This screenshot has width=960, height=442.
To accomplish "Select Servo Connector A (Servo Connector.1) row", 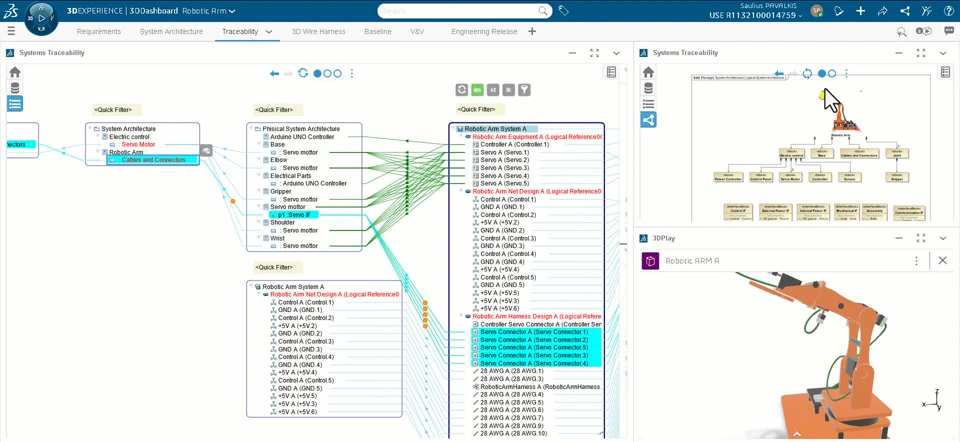I will pos(536,332).
